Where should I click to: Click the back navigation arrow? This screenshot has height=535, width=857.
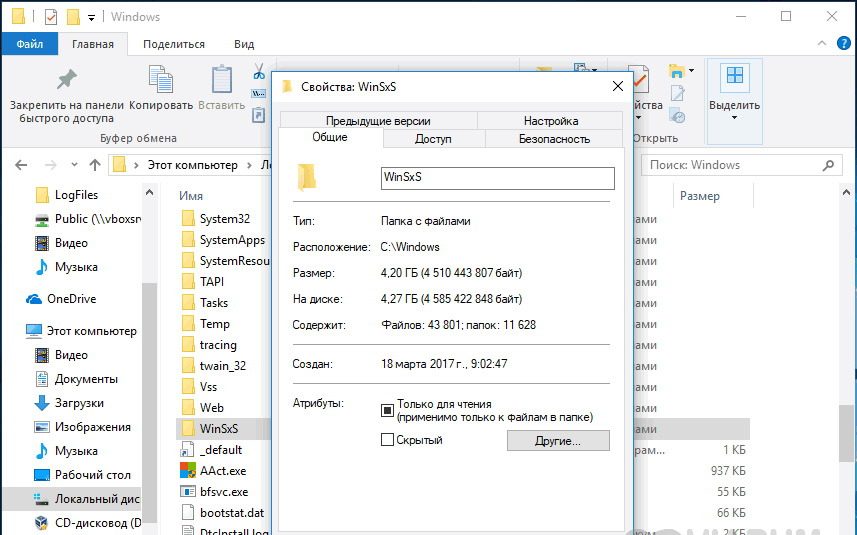pos(21,165)
